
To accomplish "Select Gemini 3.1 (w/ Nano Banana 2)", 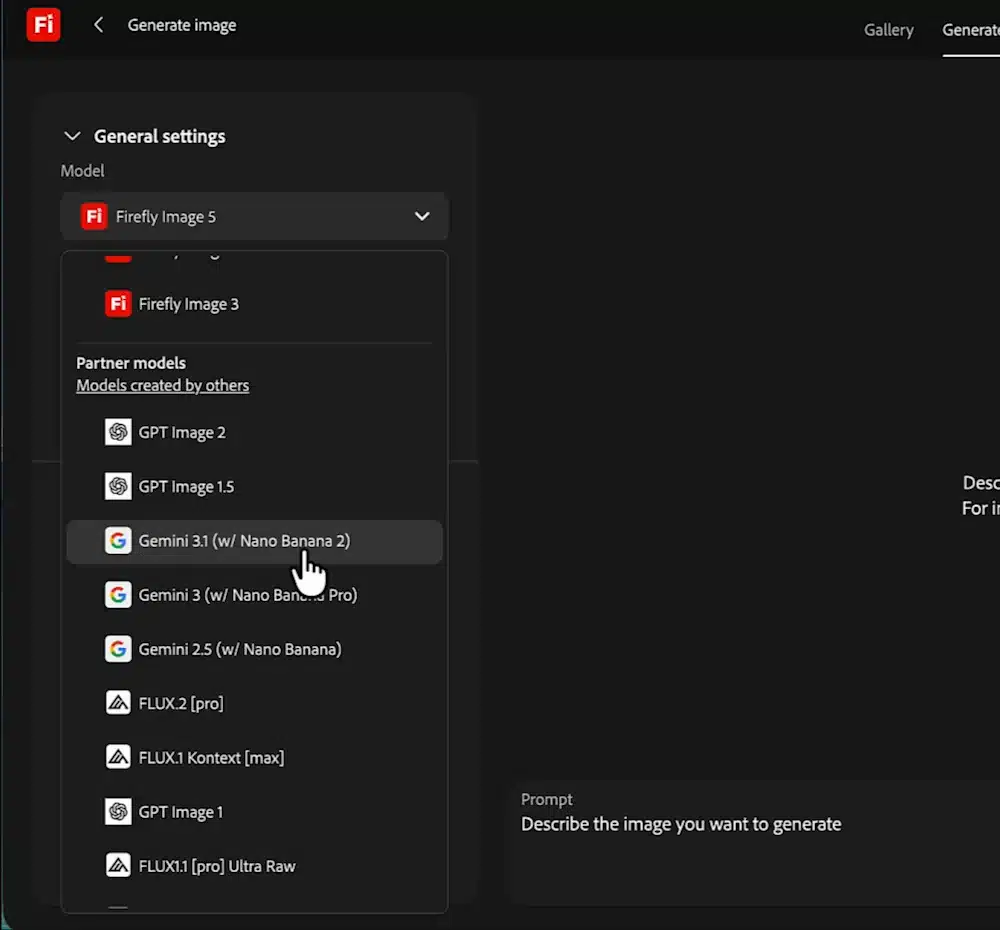I will click(x=254, y=542).
